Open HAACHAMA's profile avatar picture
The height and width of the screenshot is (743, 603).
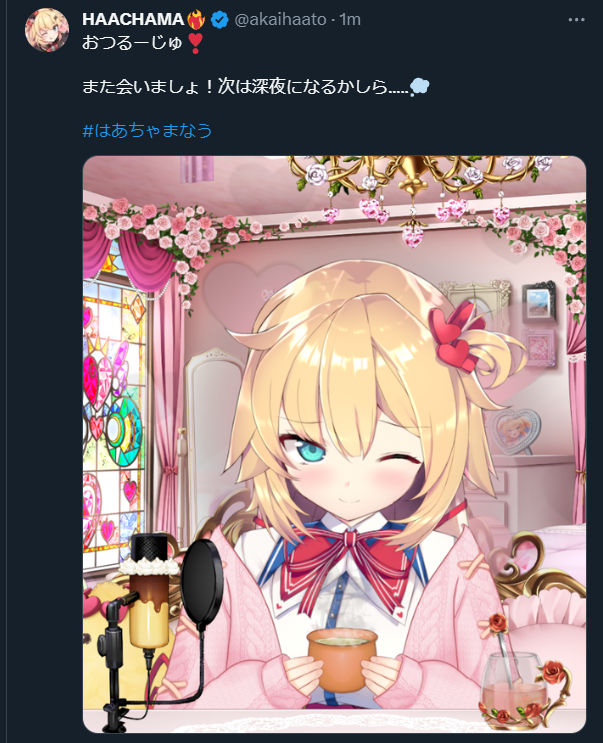47,29
